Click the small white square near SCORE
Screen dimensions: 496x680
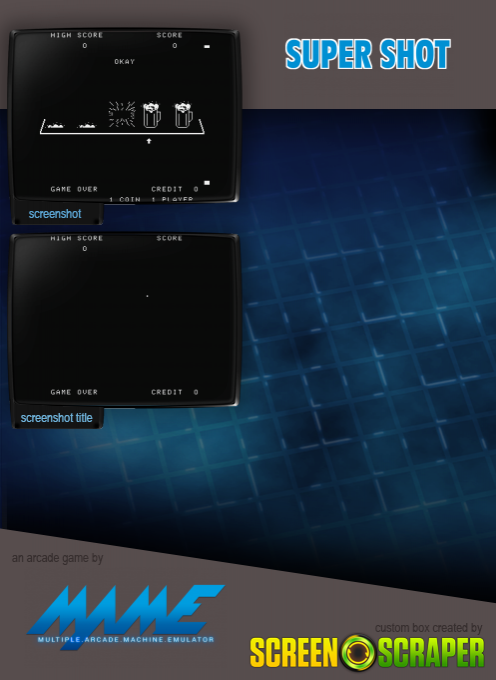pyautogui.click(x=207, y=46)
